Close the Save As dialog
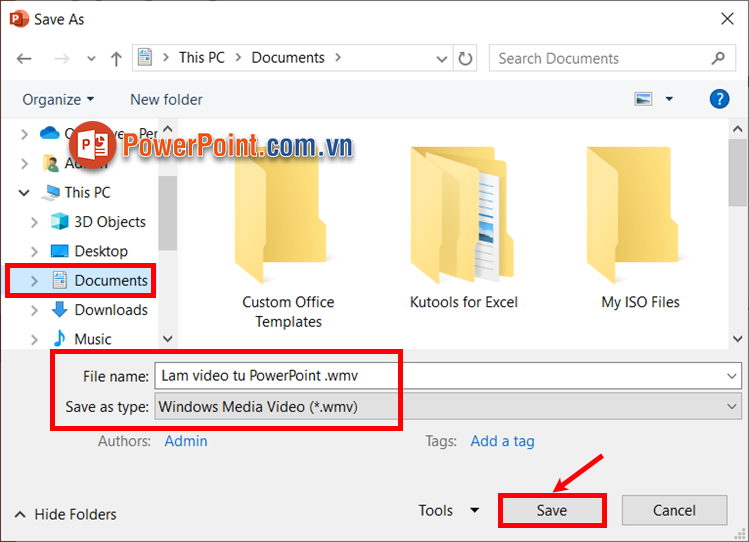The height and width of the screenshot is (542, 749). tap(727, 19)
